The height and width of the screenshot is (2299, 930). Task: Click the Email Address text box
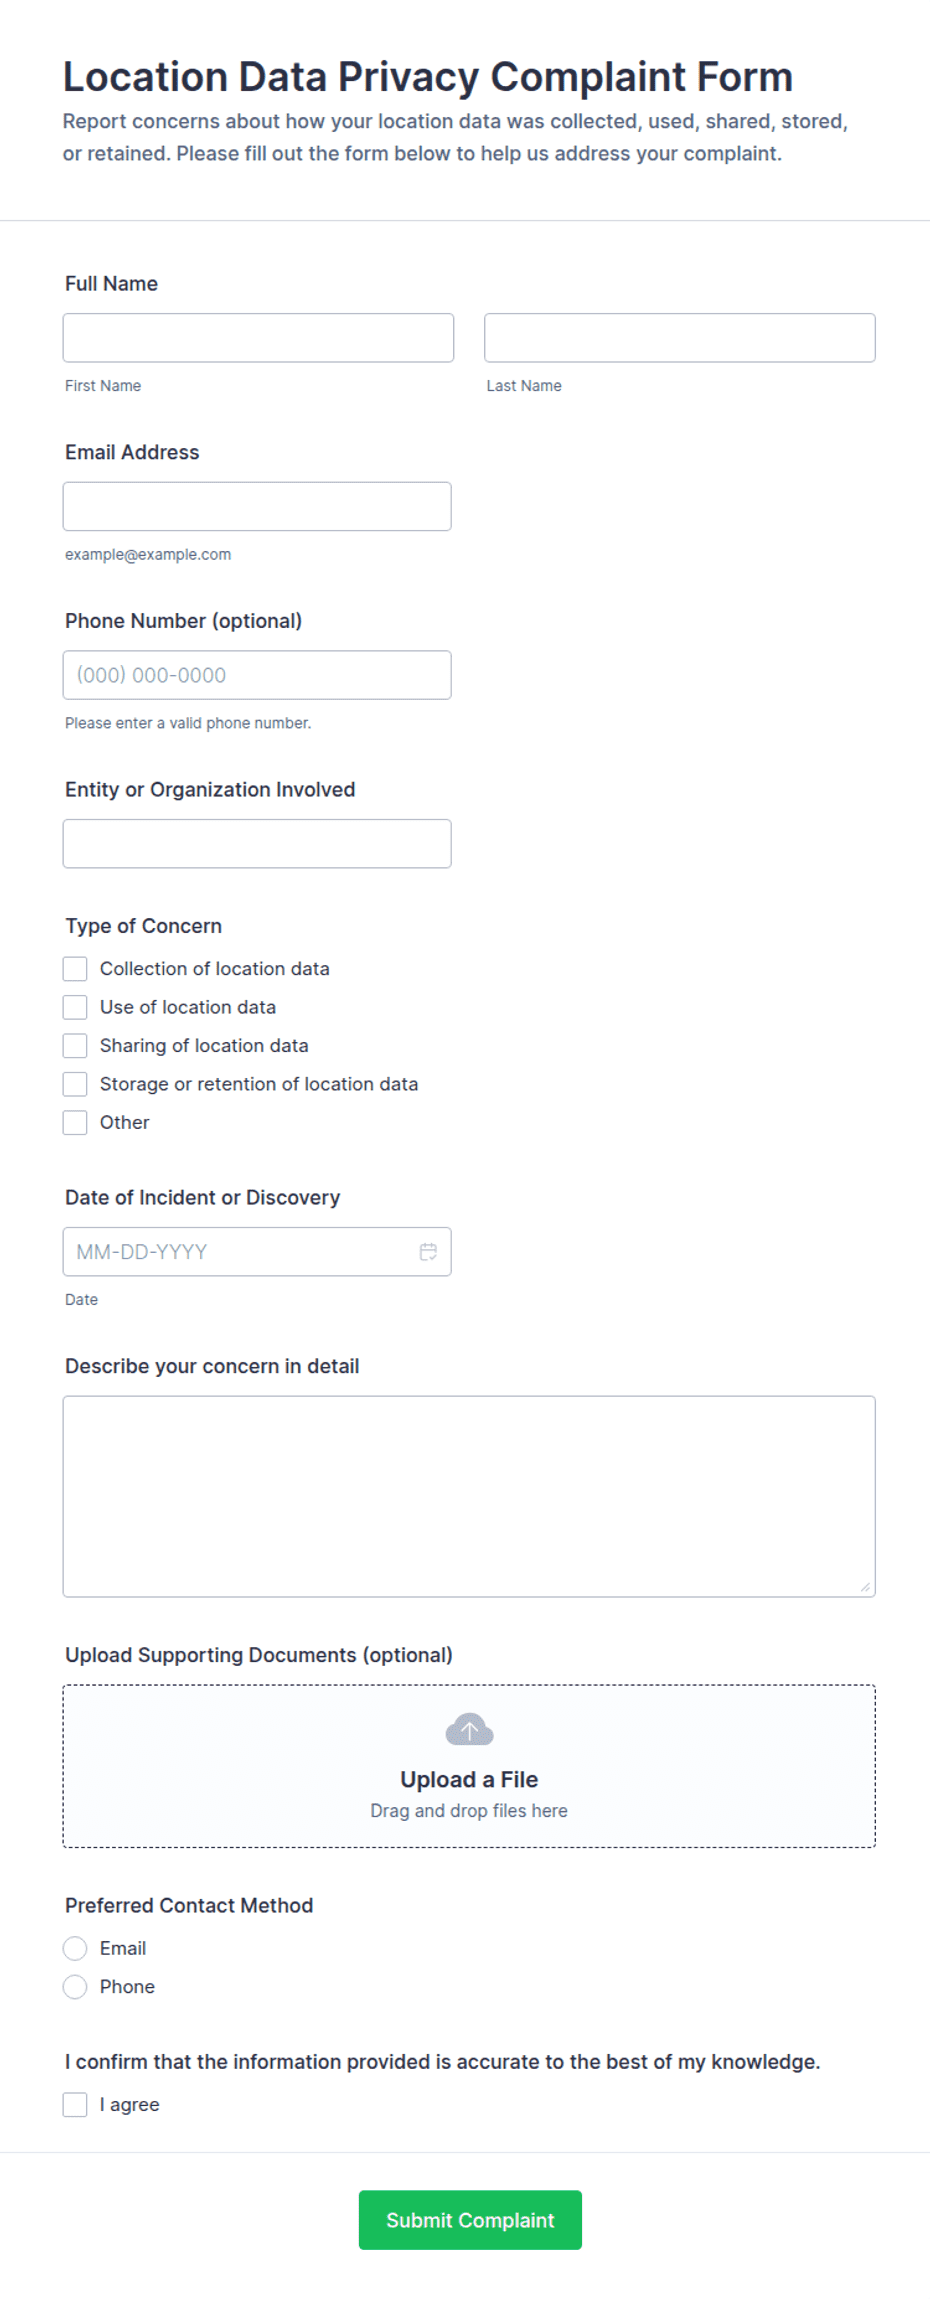257,506
